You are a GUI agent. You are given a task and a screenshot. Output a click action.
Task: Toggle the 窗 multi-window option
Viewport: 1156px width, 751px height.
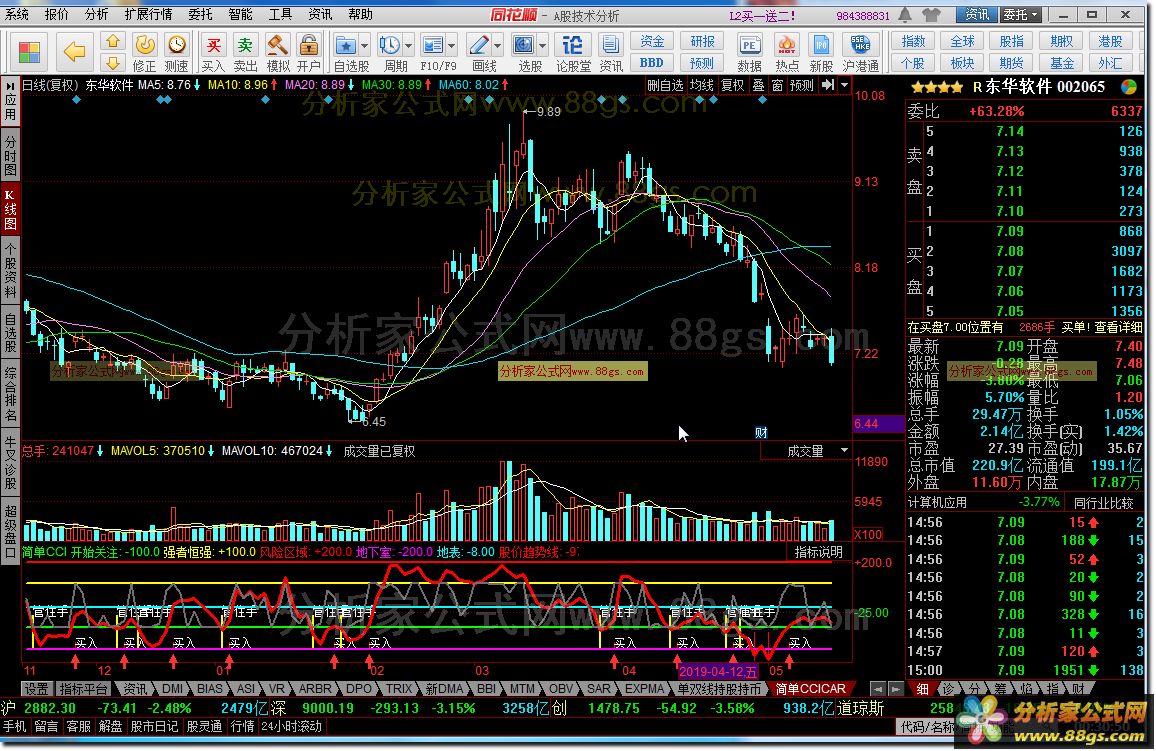pos(777,85)
